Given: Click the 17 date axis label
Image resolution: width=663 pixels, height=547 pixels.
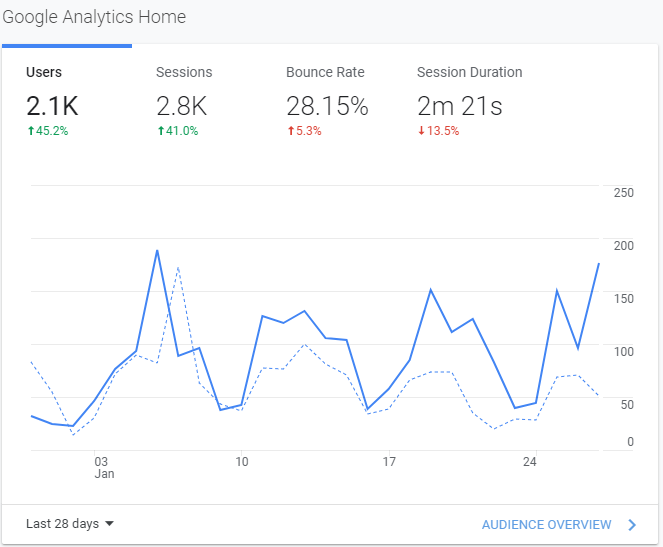Looking at the screenshot, I should click(389, 462).
